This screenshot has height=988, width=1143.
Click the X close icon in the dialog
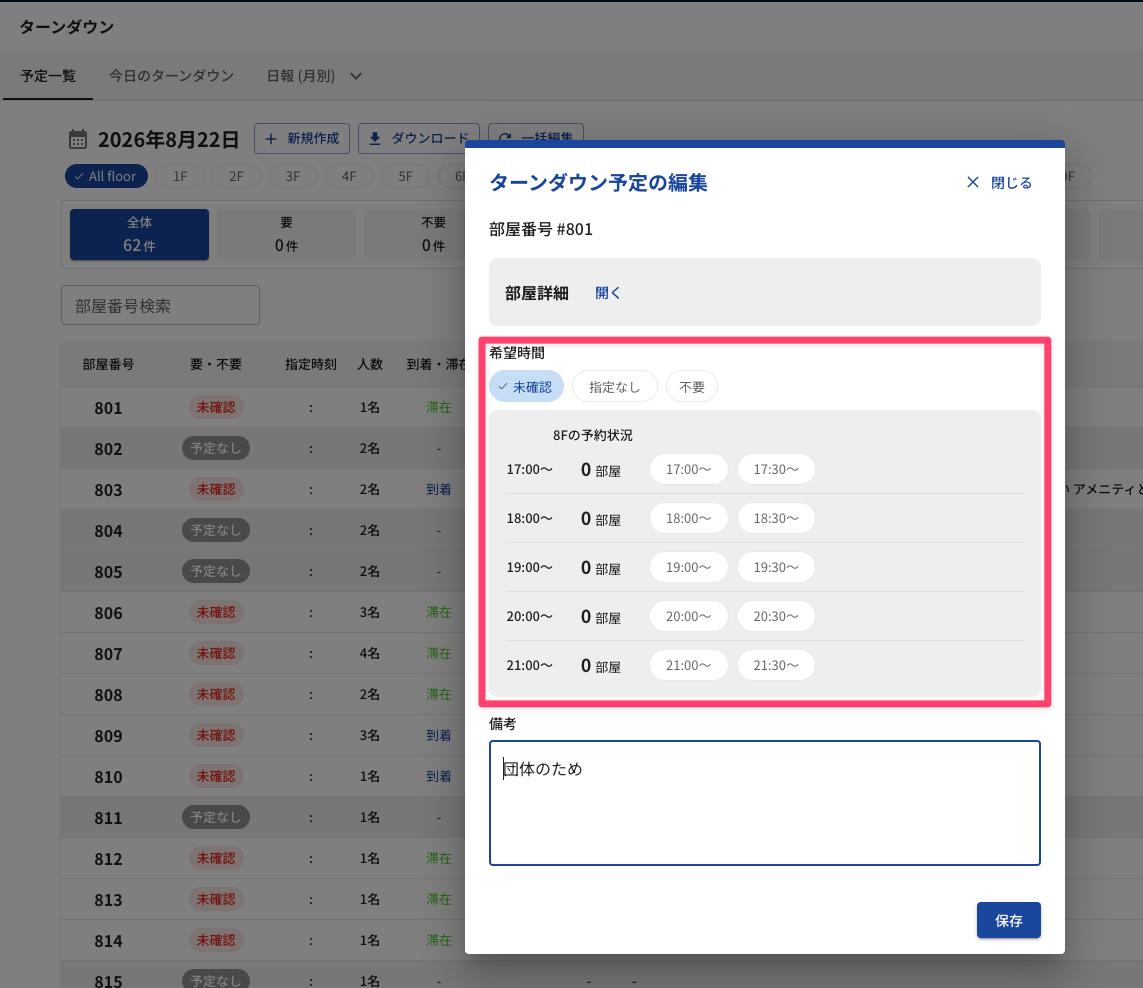click(972, 182)
